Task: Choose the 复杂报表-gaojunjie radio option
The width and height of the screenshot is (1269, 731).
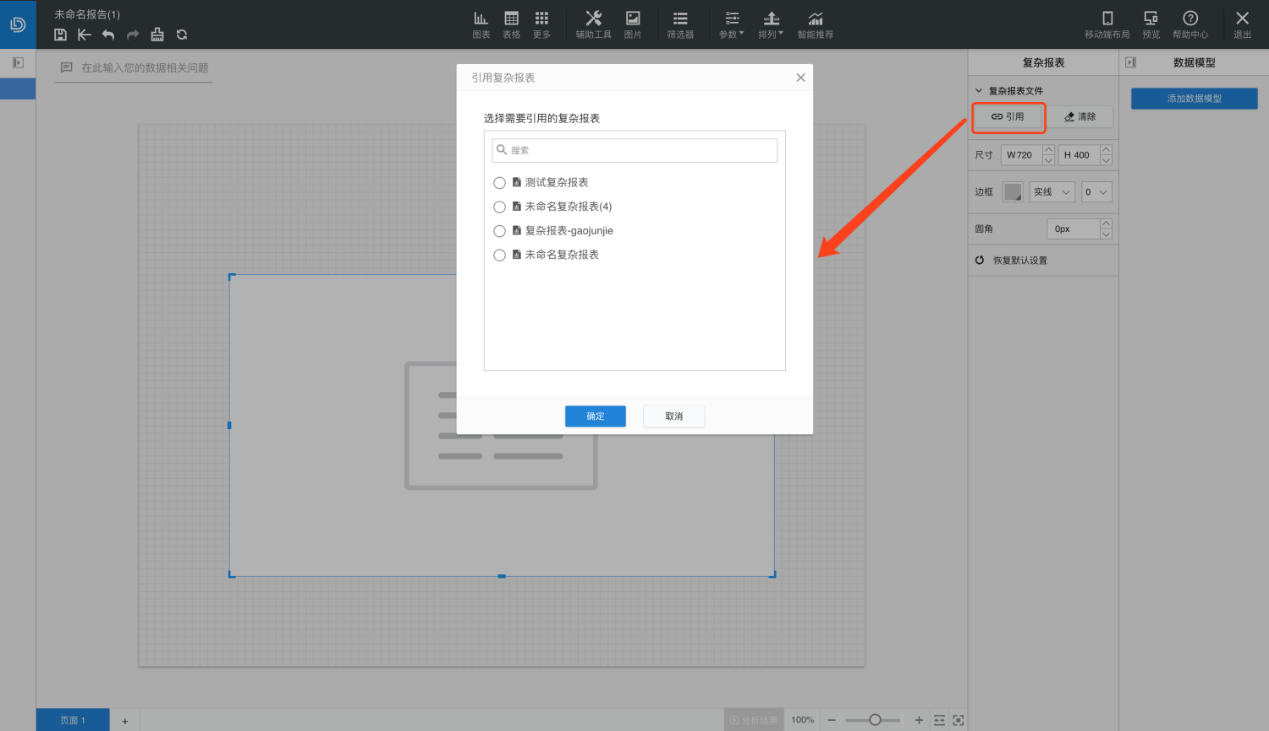Action: pos(500,231)
